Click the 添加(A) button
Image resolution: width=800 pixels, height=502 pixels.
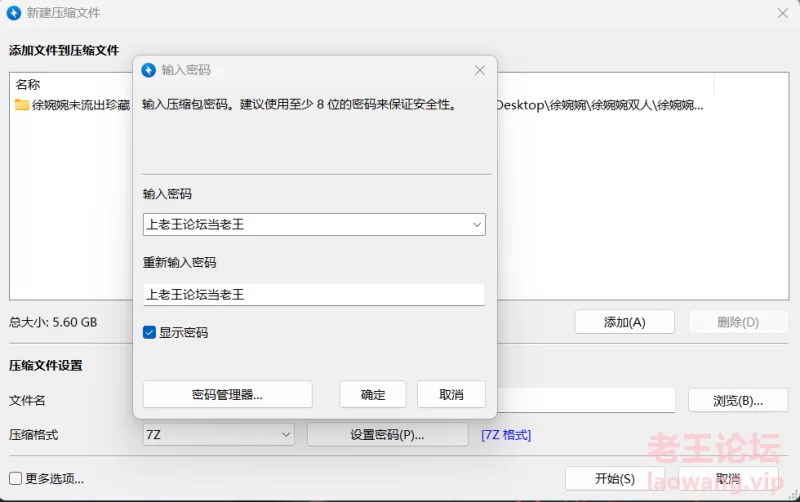point(624,322)
